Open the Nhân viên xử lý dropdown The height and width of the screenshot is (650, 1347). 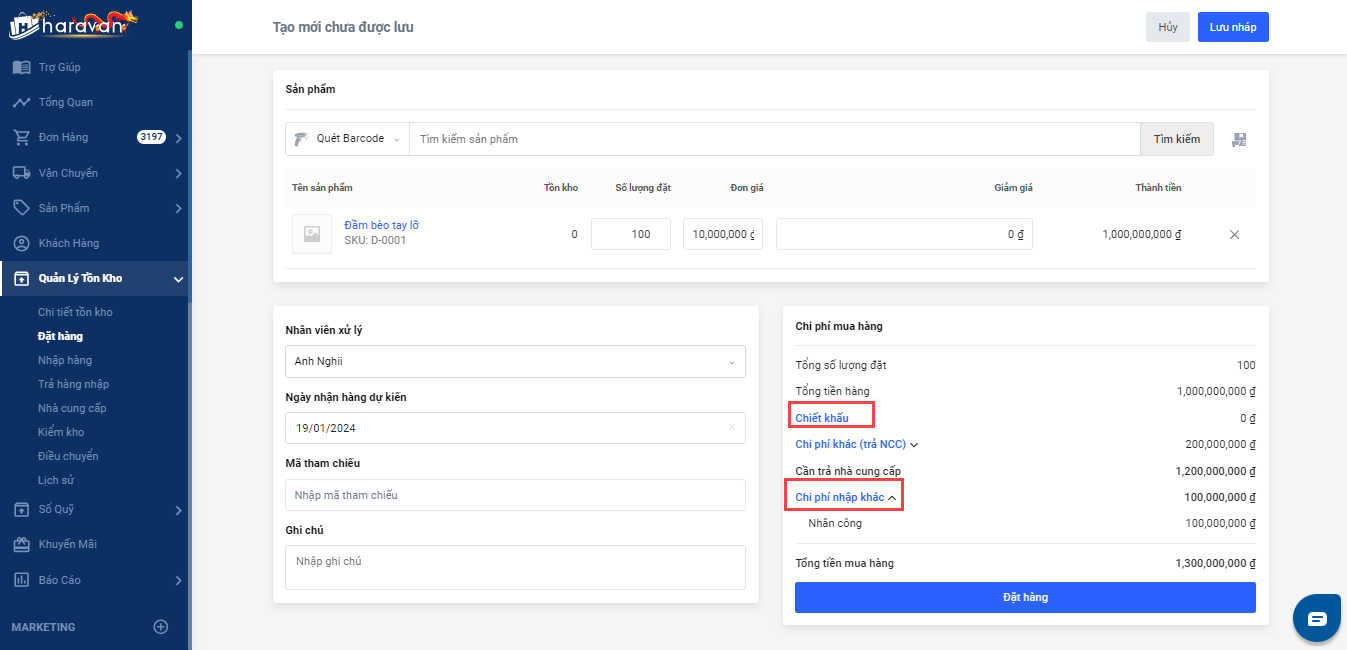click(x=515, y=362)
